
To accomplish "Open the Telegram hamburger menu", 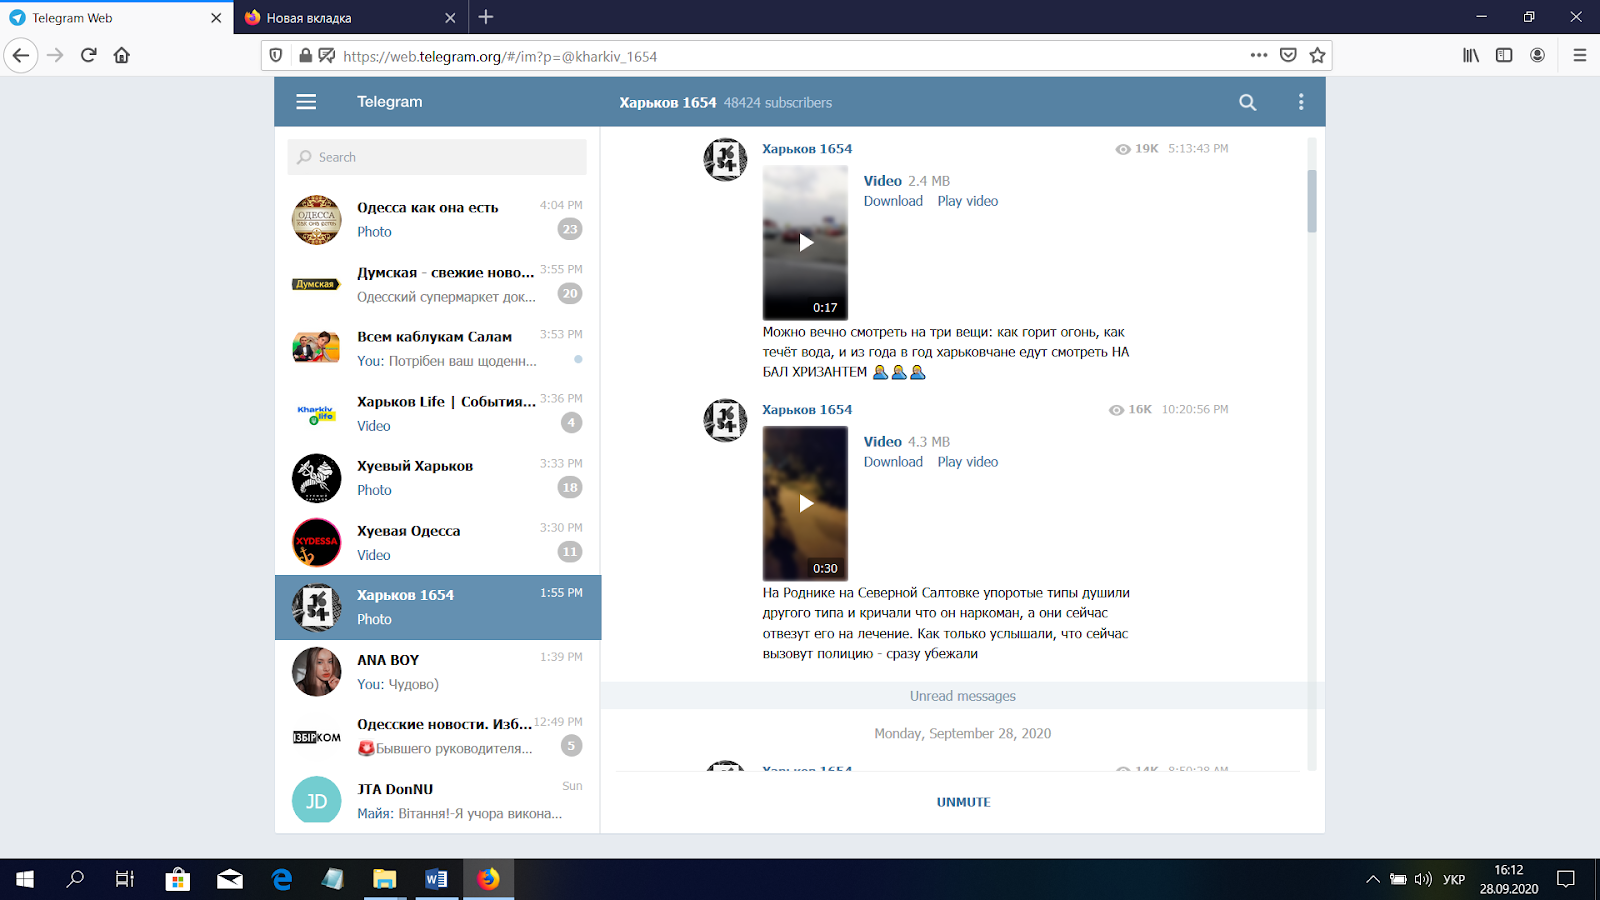I will tap(306, 102).
